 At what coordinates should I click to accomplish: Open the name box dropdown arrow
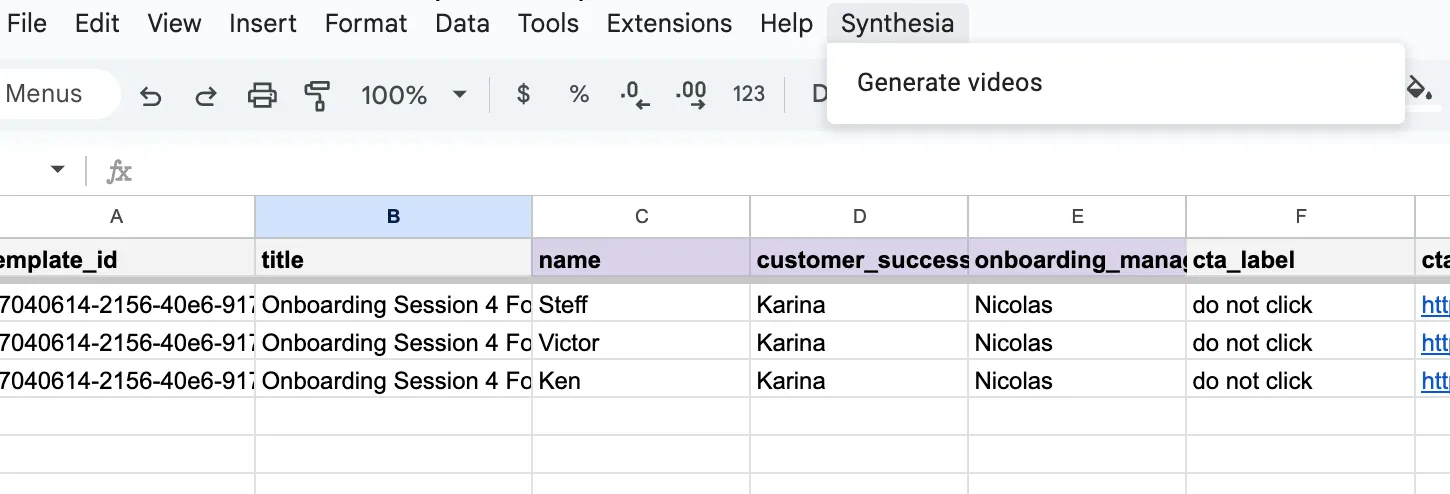[58, 170]
